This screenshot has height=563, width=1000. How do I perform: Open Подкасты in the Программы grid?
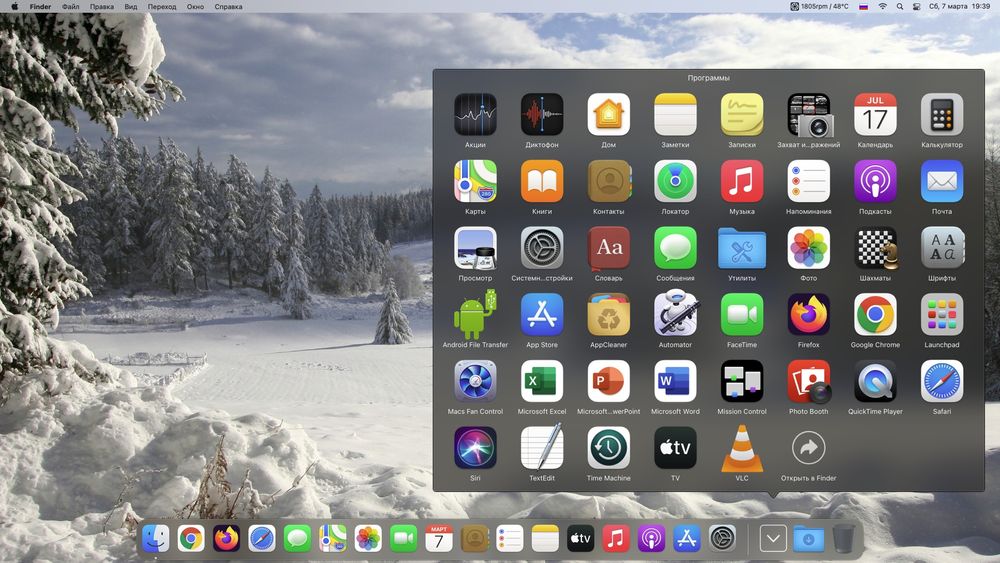click(x=875, y=181)
